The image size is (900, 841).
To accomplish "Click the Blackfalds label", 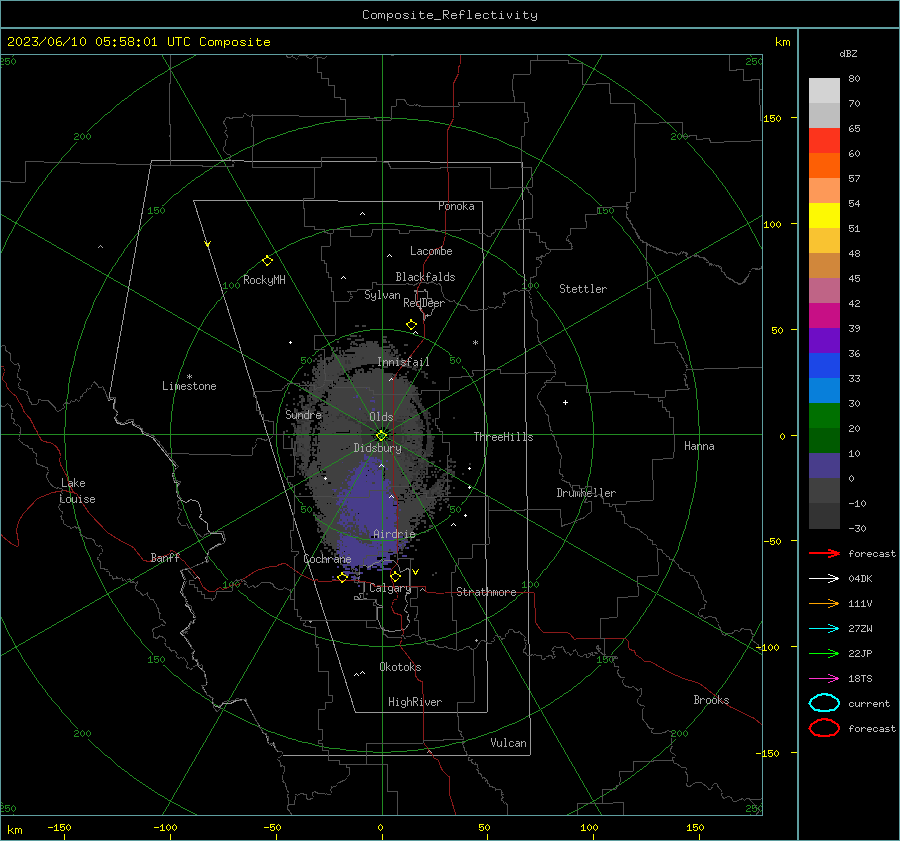I will pyautogui.click(x=425, y=277).
